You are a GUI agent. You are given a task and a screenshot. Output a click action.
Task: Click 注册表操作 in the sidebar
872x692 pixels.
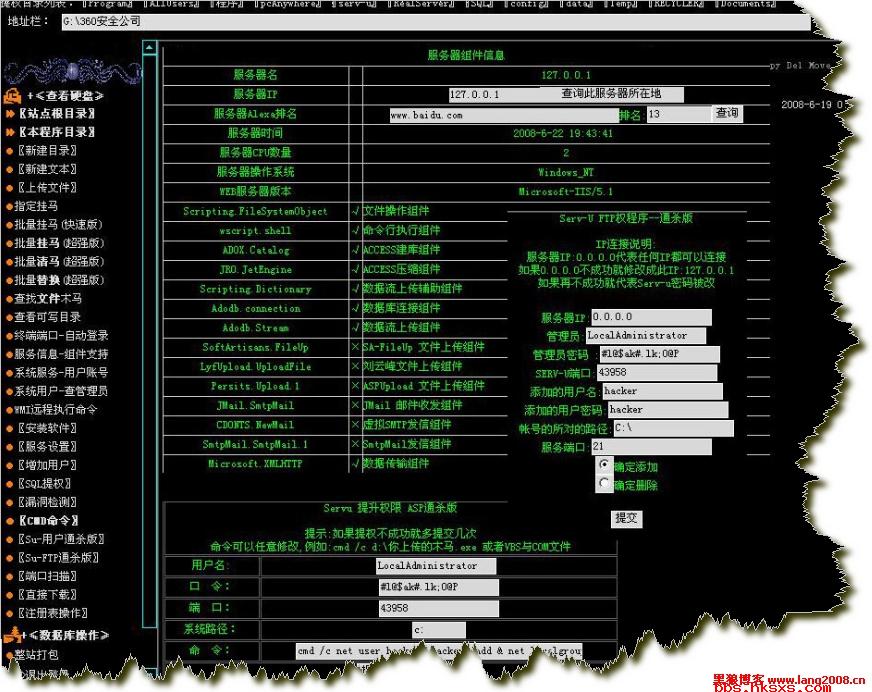[52, 613]
